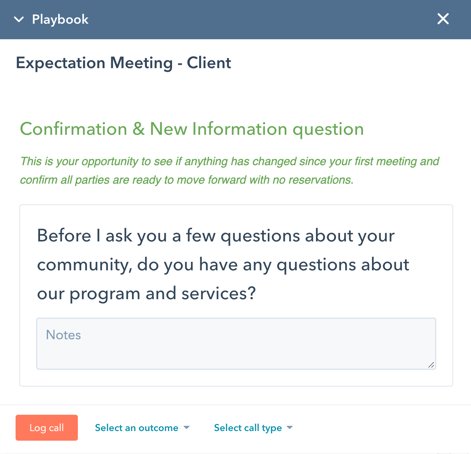The height and width of the screenshot is (454, 471).
Task: Open the Select an outcome dropdown
Action: coord(142,428)
